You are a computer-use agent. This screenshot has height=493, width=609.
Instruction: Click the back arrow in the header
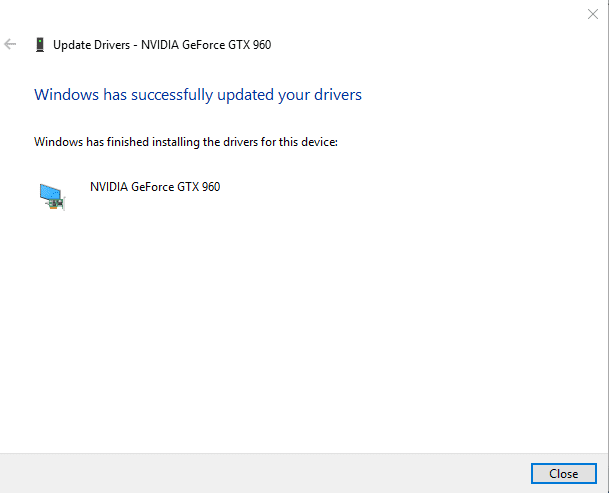[11, 44]
